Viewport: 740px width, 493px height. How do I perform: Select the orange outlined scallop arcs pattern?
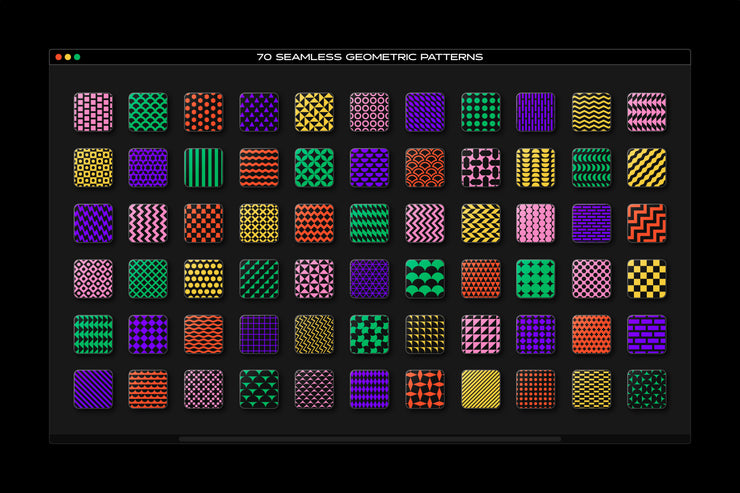(424, 167)
